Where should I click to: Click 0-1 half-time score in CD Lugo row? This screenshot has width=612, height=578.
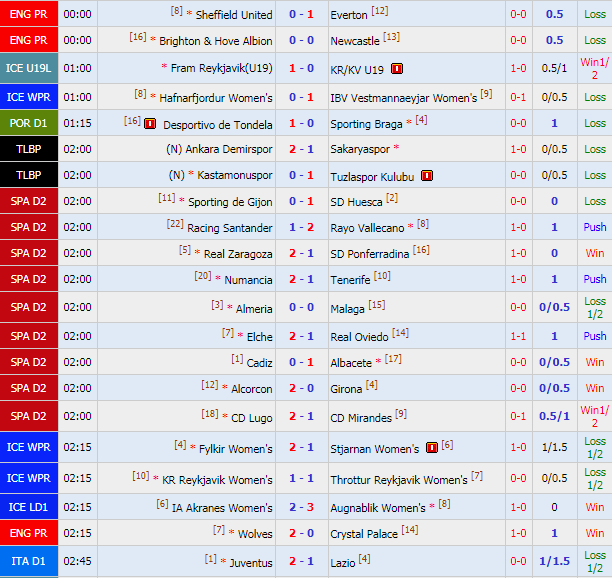tap(518, 416)
